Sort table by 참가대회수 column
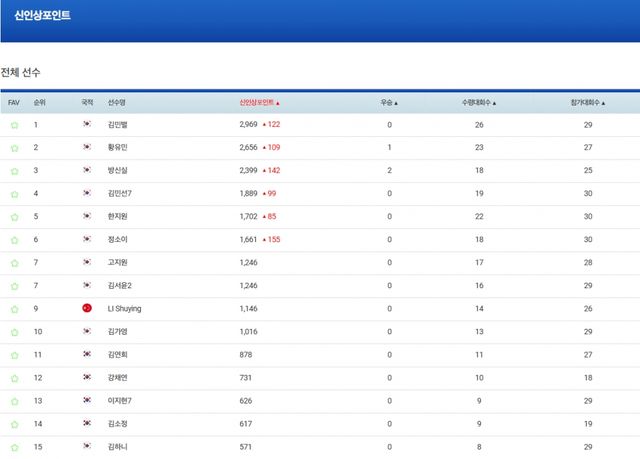The height and width of the screenshot is (459, 640). (588, 102)
